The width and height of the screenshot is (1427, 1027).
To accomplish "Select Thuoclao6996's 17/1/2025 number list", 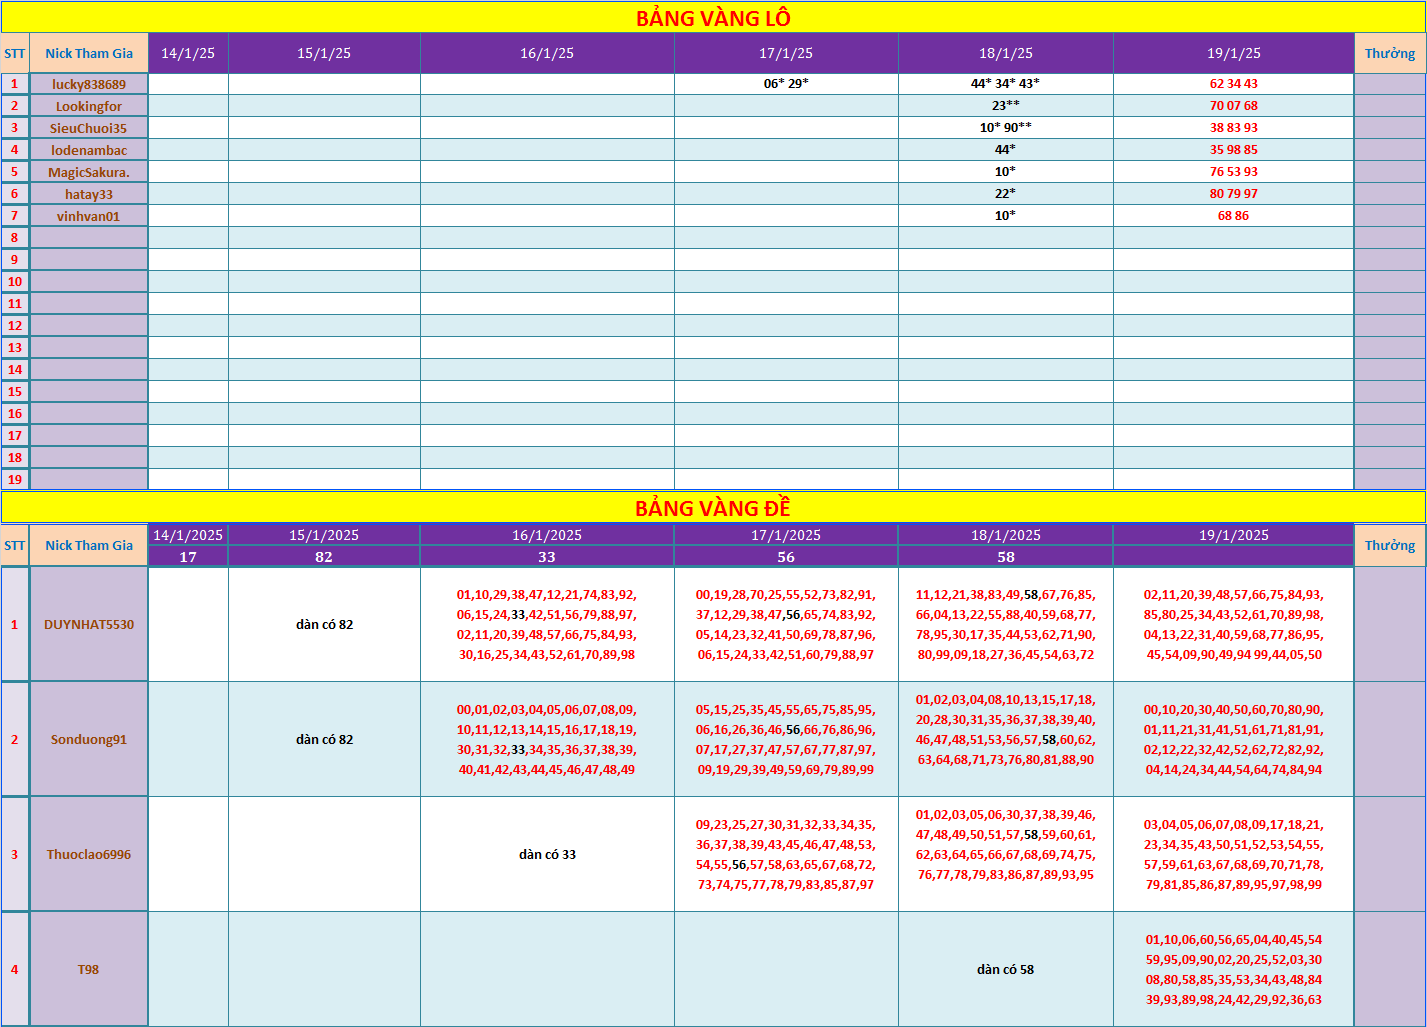I will coord(786,854).
